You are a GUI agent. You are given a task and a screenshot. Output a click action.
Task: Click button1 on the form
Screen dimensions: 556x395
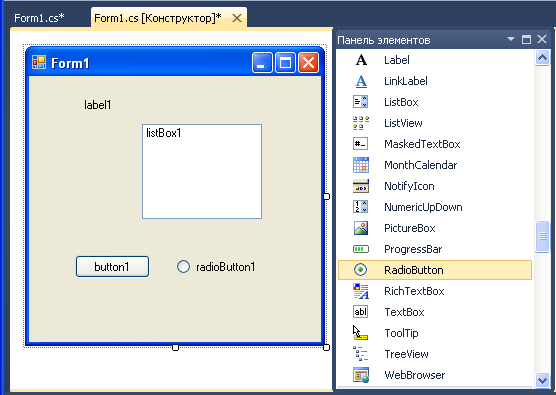[x=112, y=267]
